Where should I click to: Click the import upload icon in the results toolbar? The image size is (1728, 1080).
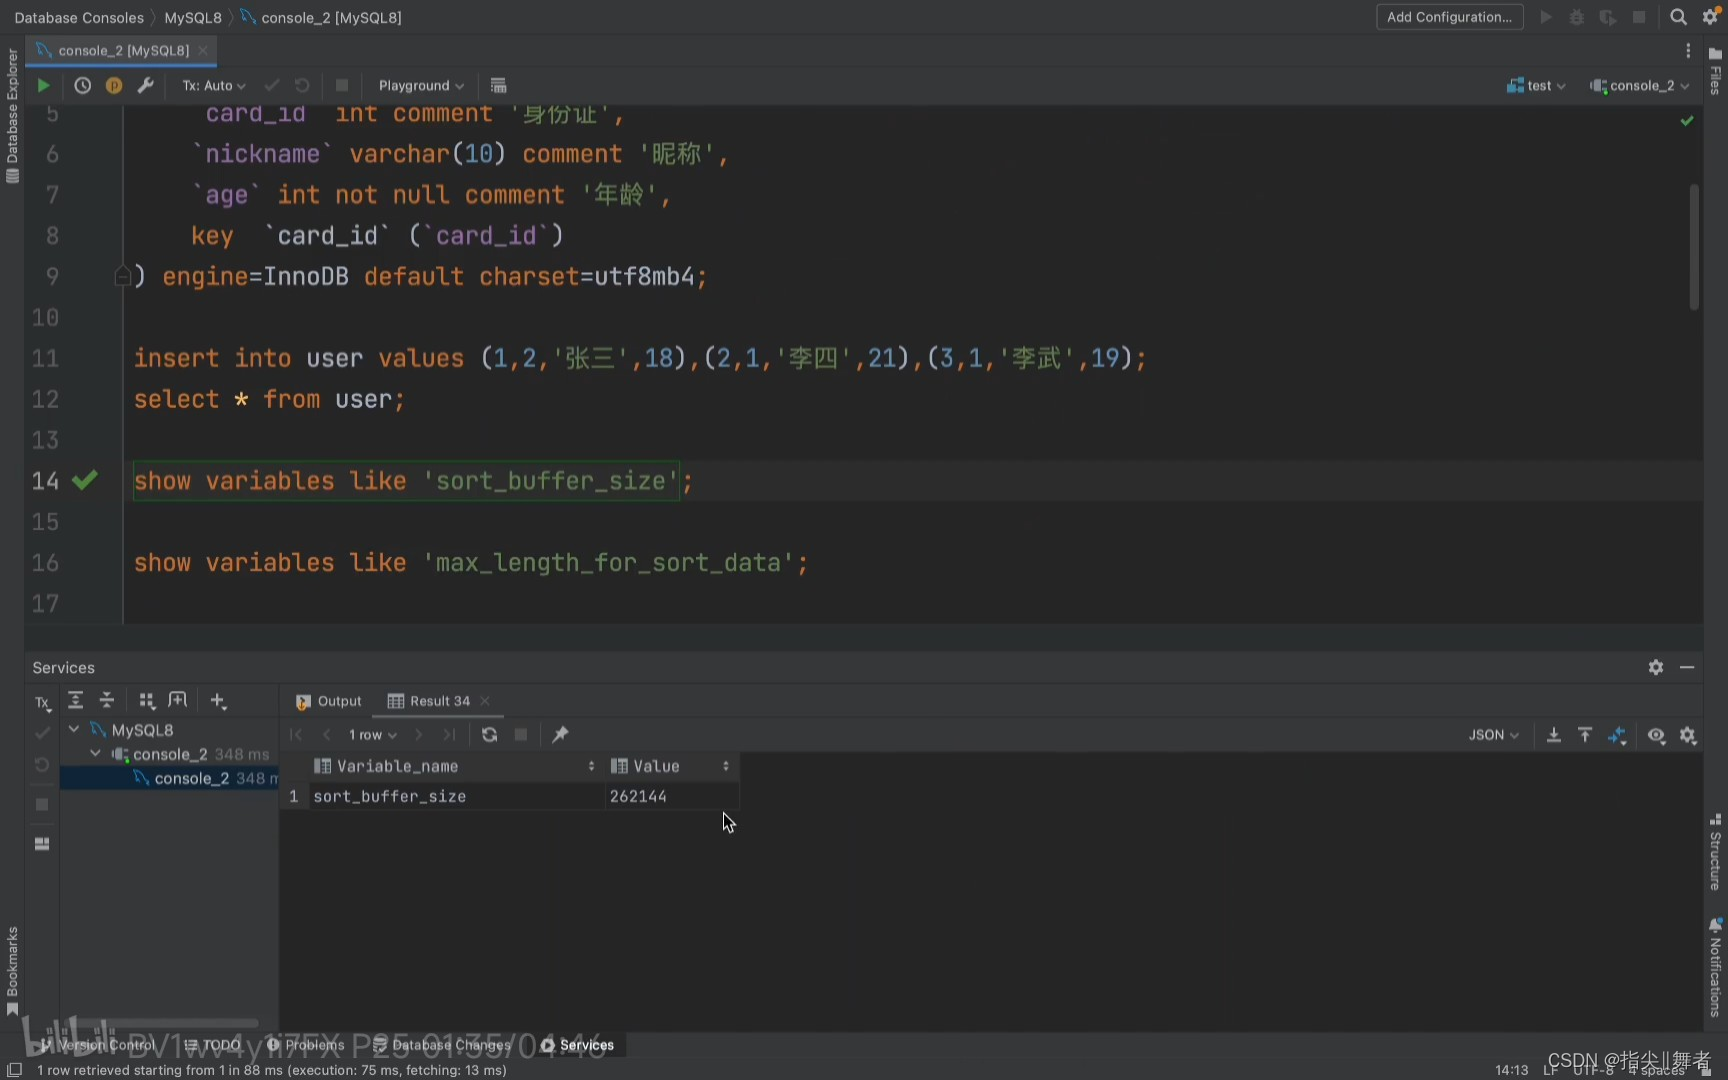tap(1585, 736)
